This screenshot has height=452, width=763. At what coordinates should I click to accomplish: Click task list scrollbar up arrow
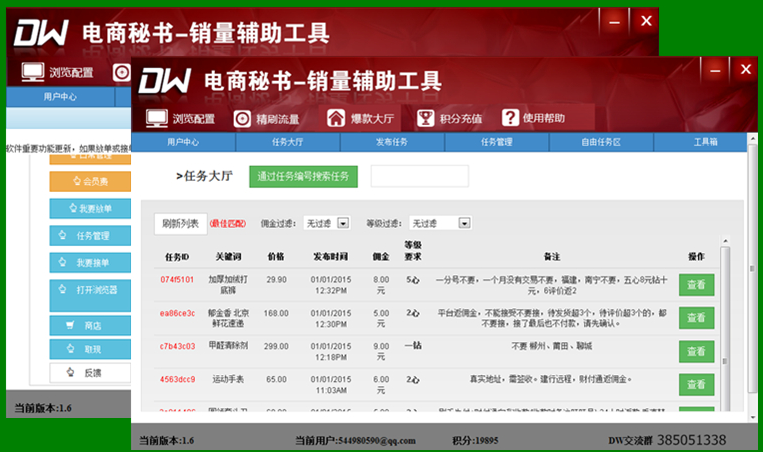(726, 241)
